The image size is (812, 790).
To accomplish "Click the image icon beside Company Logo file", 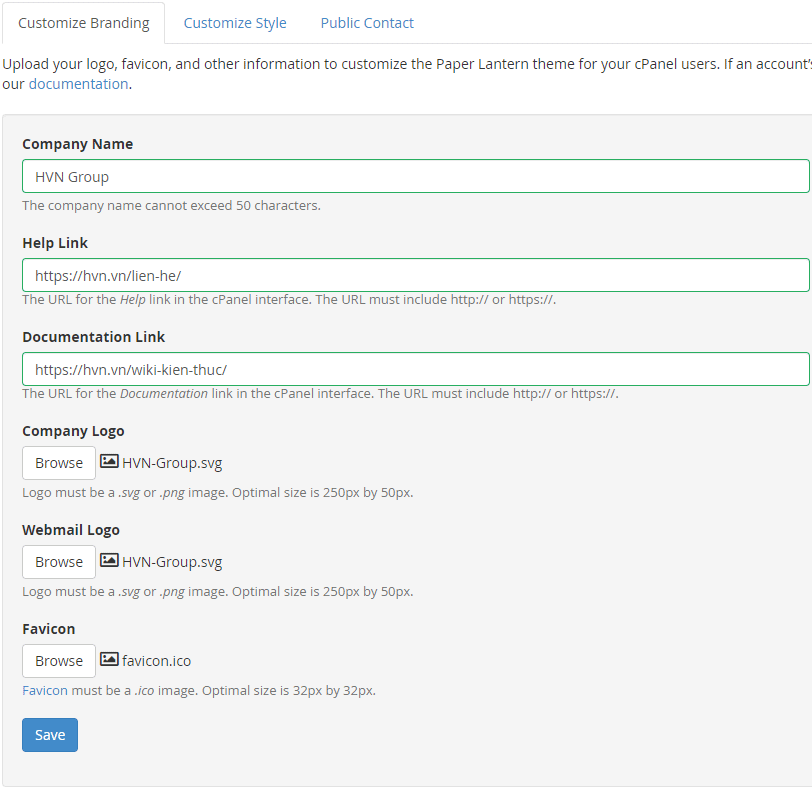I will [109, 462].
